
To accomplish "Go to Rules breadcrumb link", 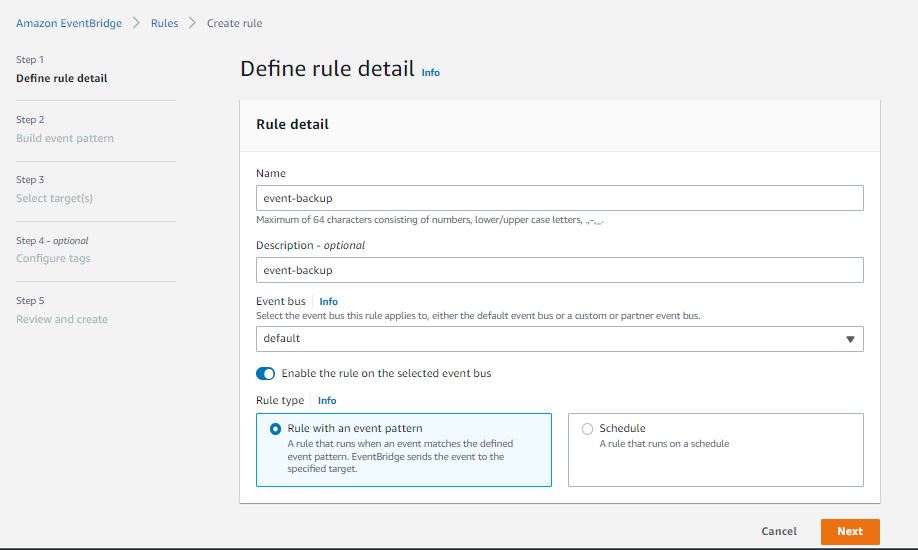I will [x=164, y=23].
